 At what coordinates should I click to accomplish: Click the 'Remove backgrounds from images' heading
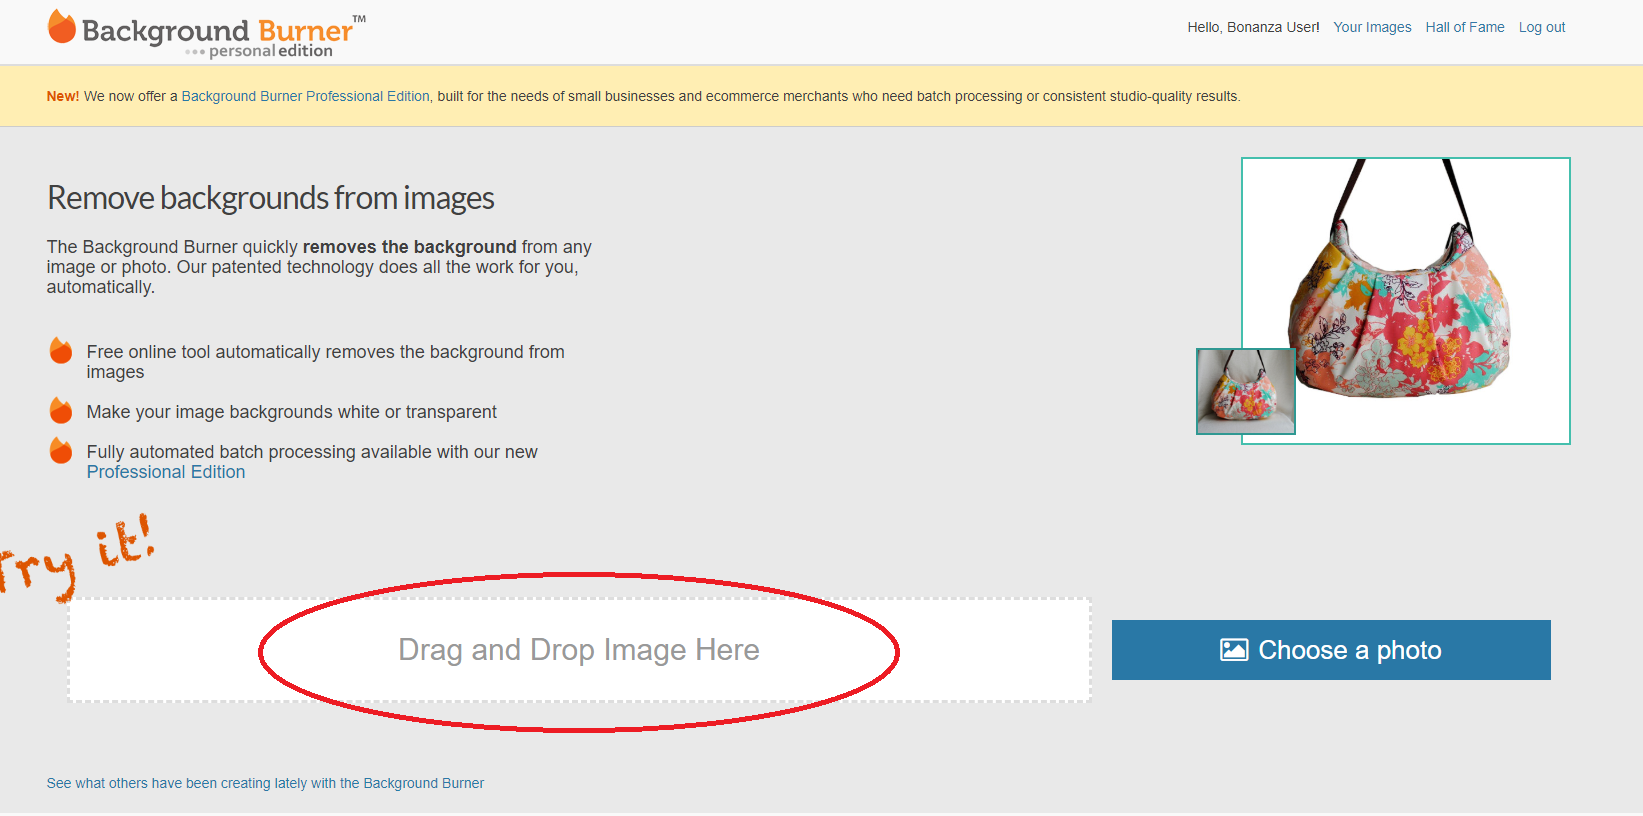click(x=271, y=198)
